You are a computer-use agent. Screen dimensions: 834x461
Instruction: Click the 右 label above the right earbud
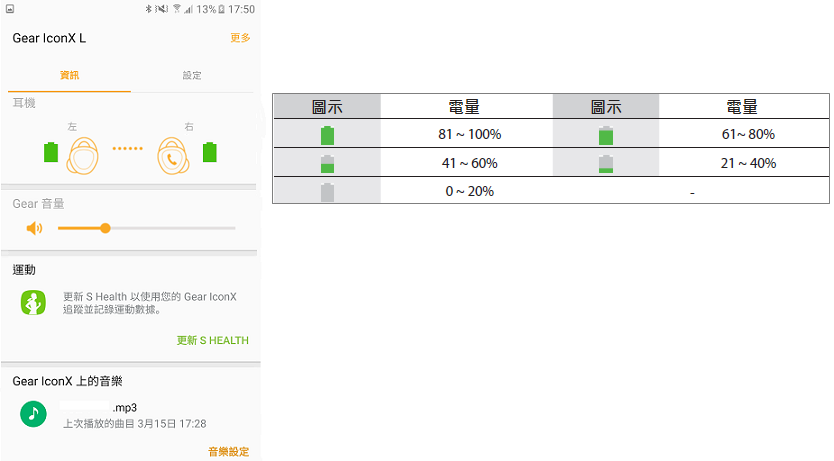pyautogui.click(x=189, y=127)
